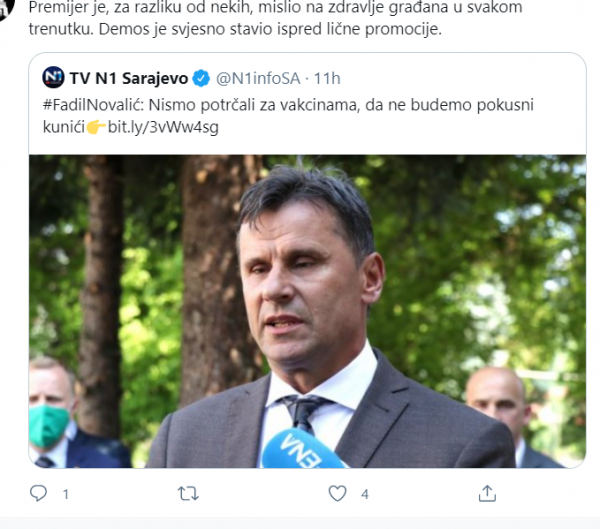Open TV N1 Sarajevo profile name
Viewport: 600px width, 529px height.
(x=129, y=78)
